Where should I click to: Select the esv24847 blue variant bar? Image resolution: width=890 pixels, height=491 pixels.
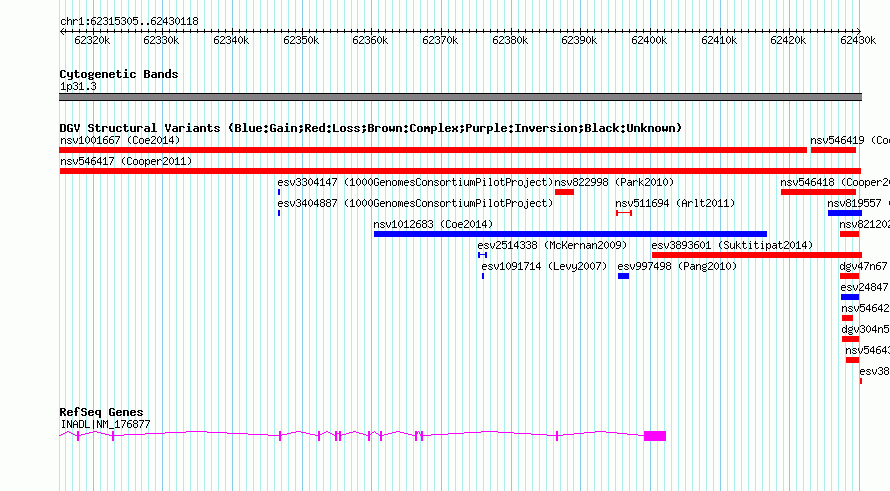[x=850, y=297]
